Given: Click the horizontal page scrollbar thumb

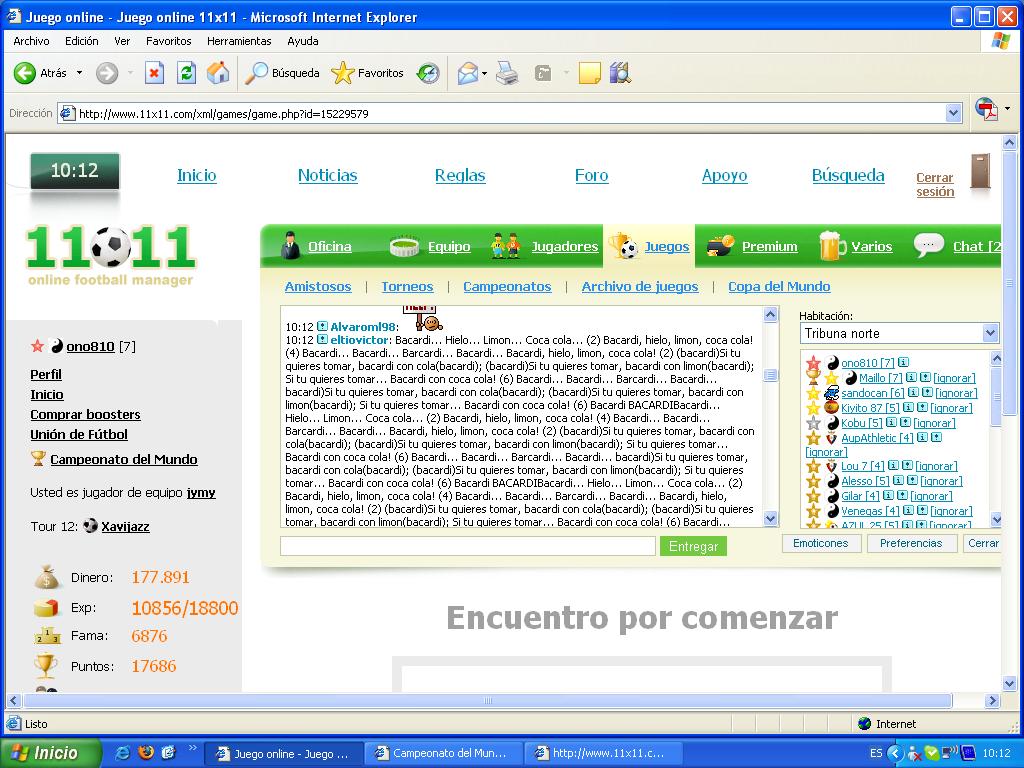Looking at the screenshot, I should click(x=487, y=700).
